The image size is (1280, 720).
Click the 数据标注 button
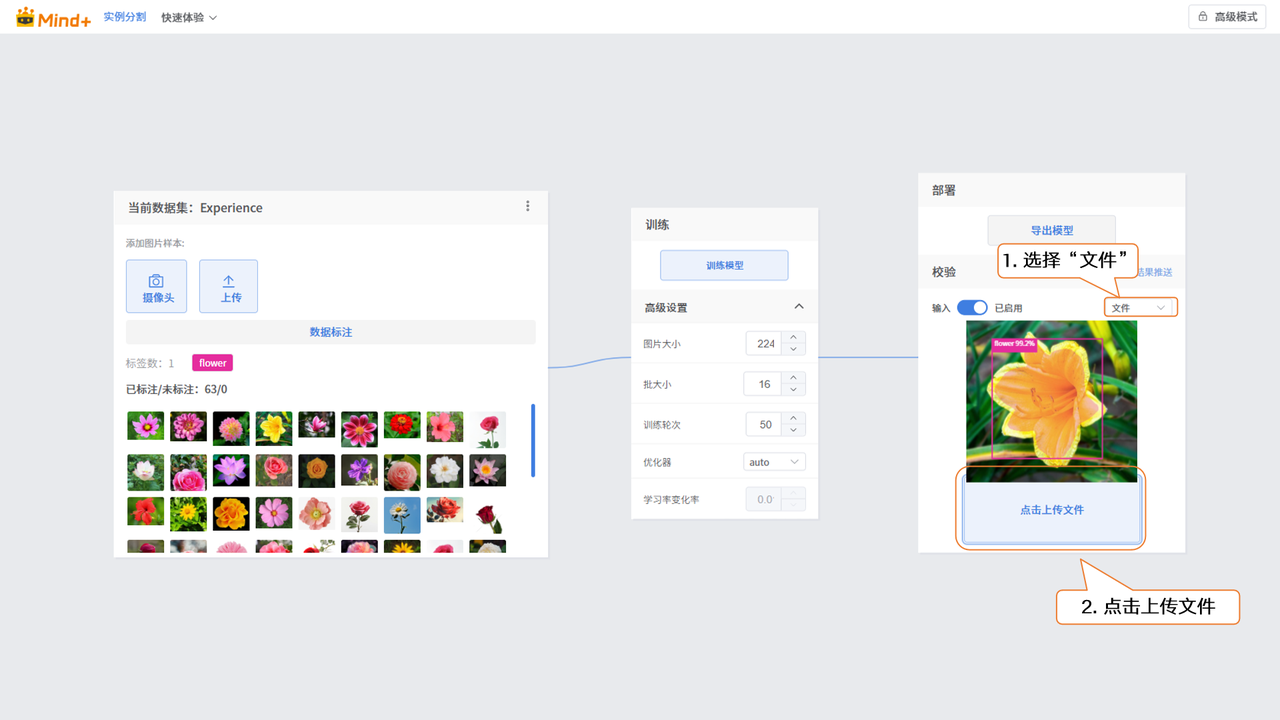[330, 332]
